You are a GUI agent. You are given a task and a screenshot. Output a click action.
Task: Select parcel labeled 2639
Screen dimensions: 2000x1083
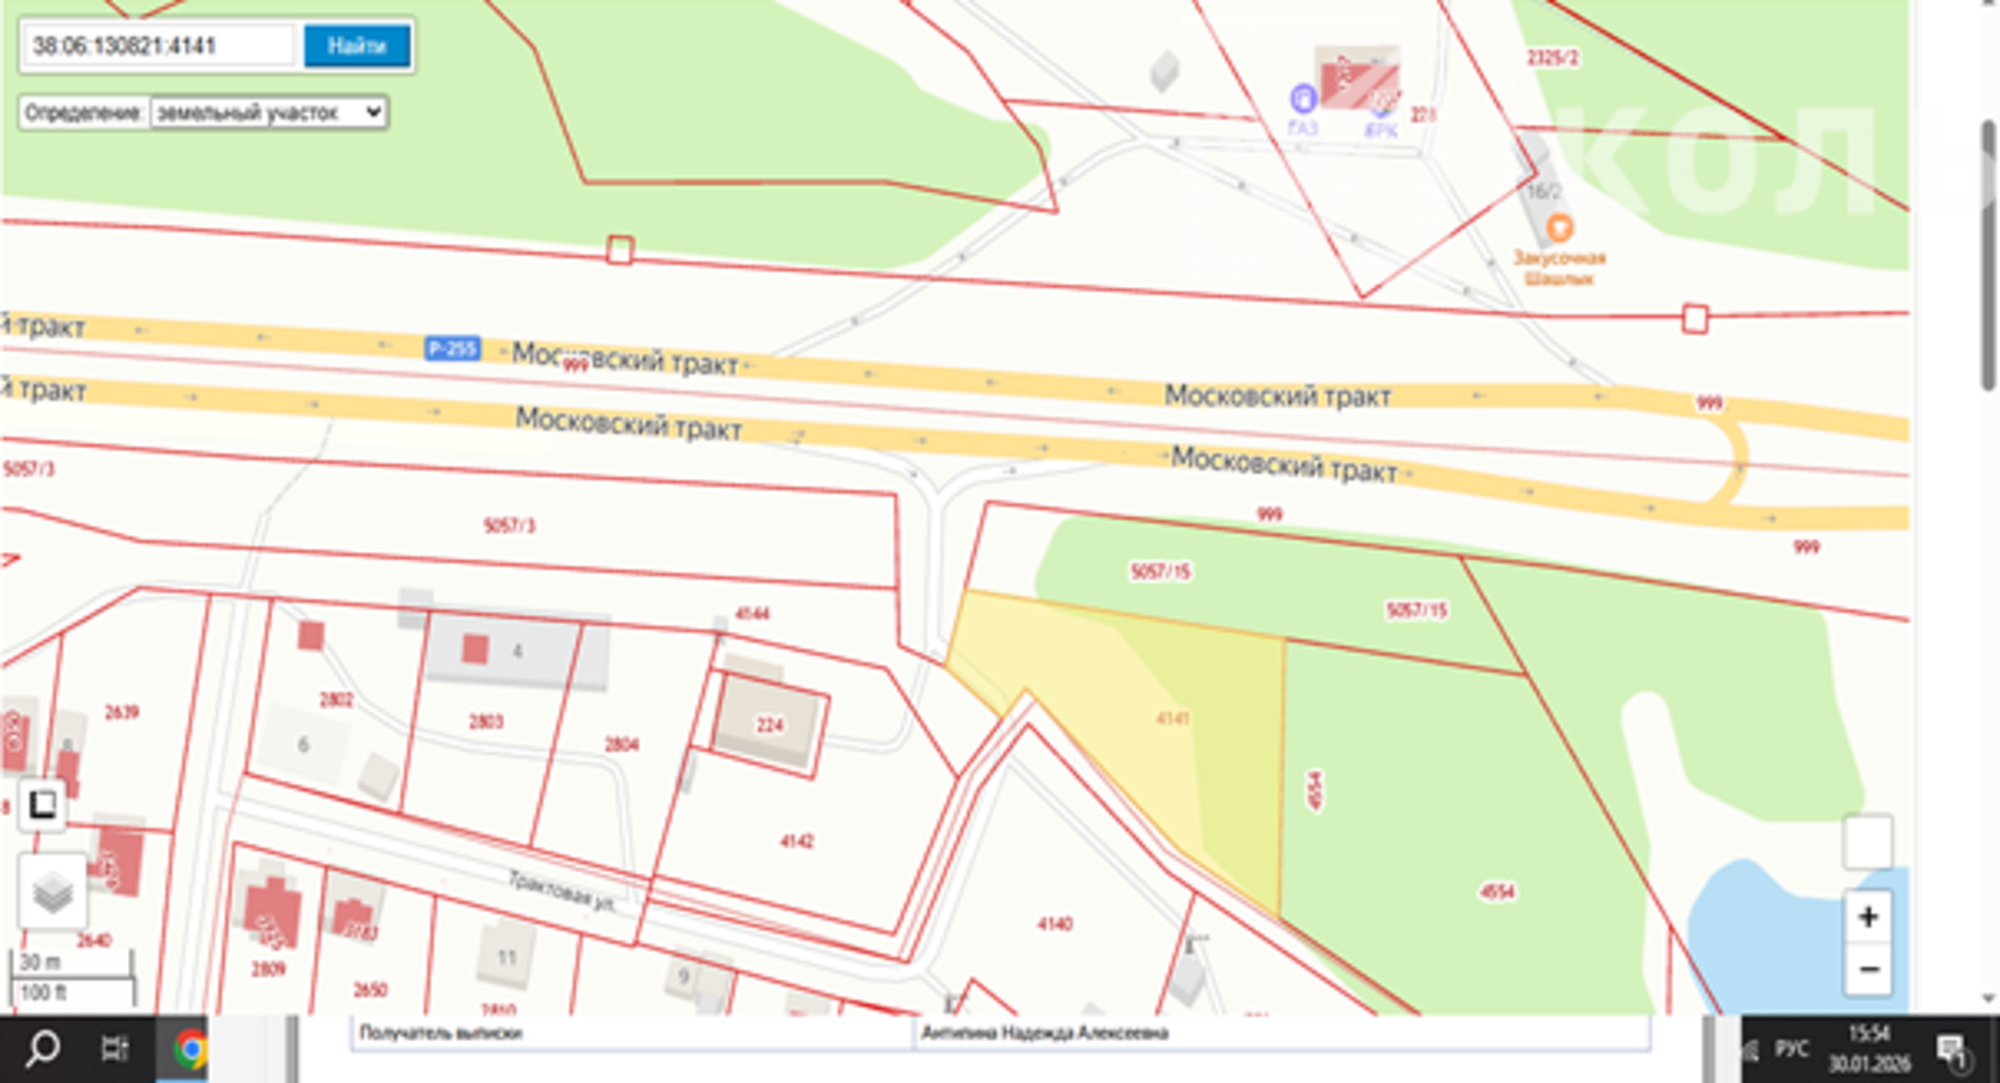pyautogui.click(x=122, y=712)
